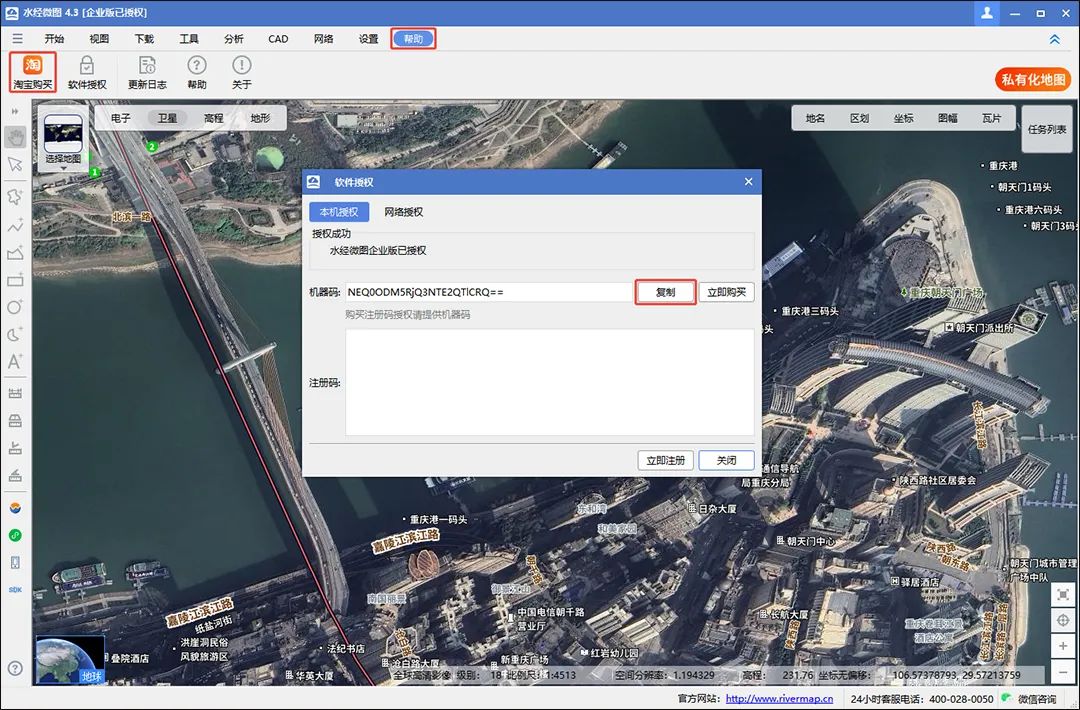The height and width of the screenshot is (710, 1080).
Task: Toggle place names (地名) overlay
Action: pyautogui.click(x=816, y=118)
